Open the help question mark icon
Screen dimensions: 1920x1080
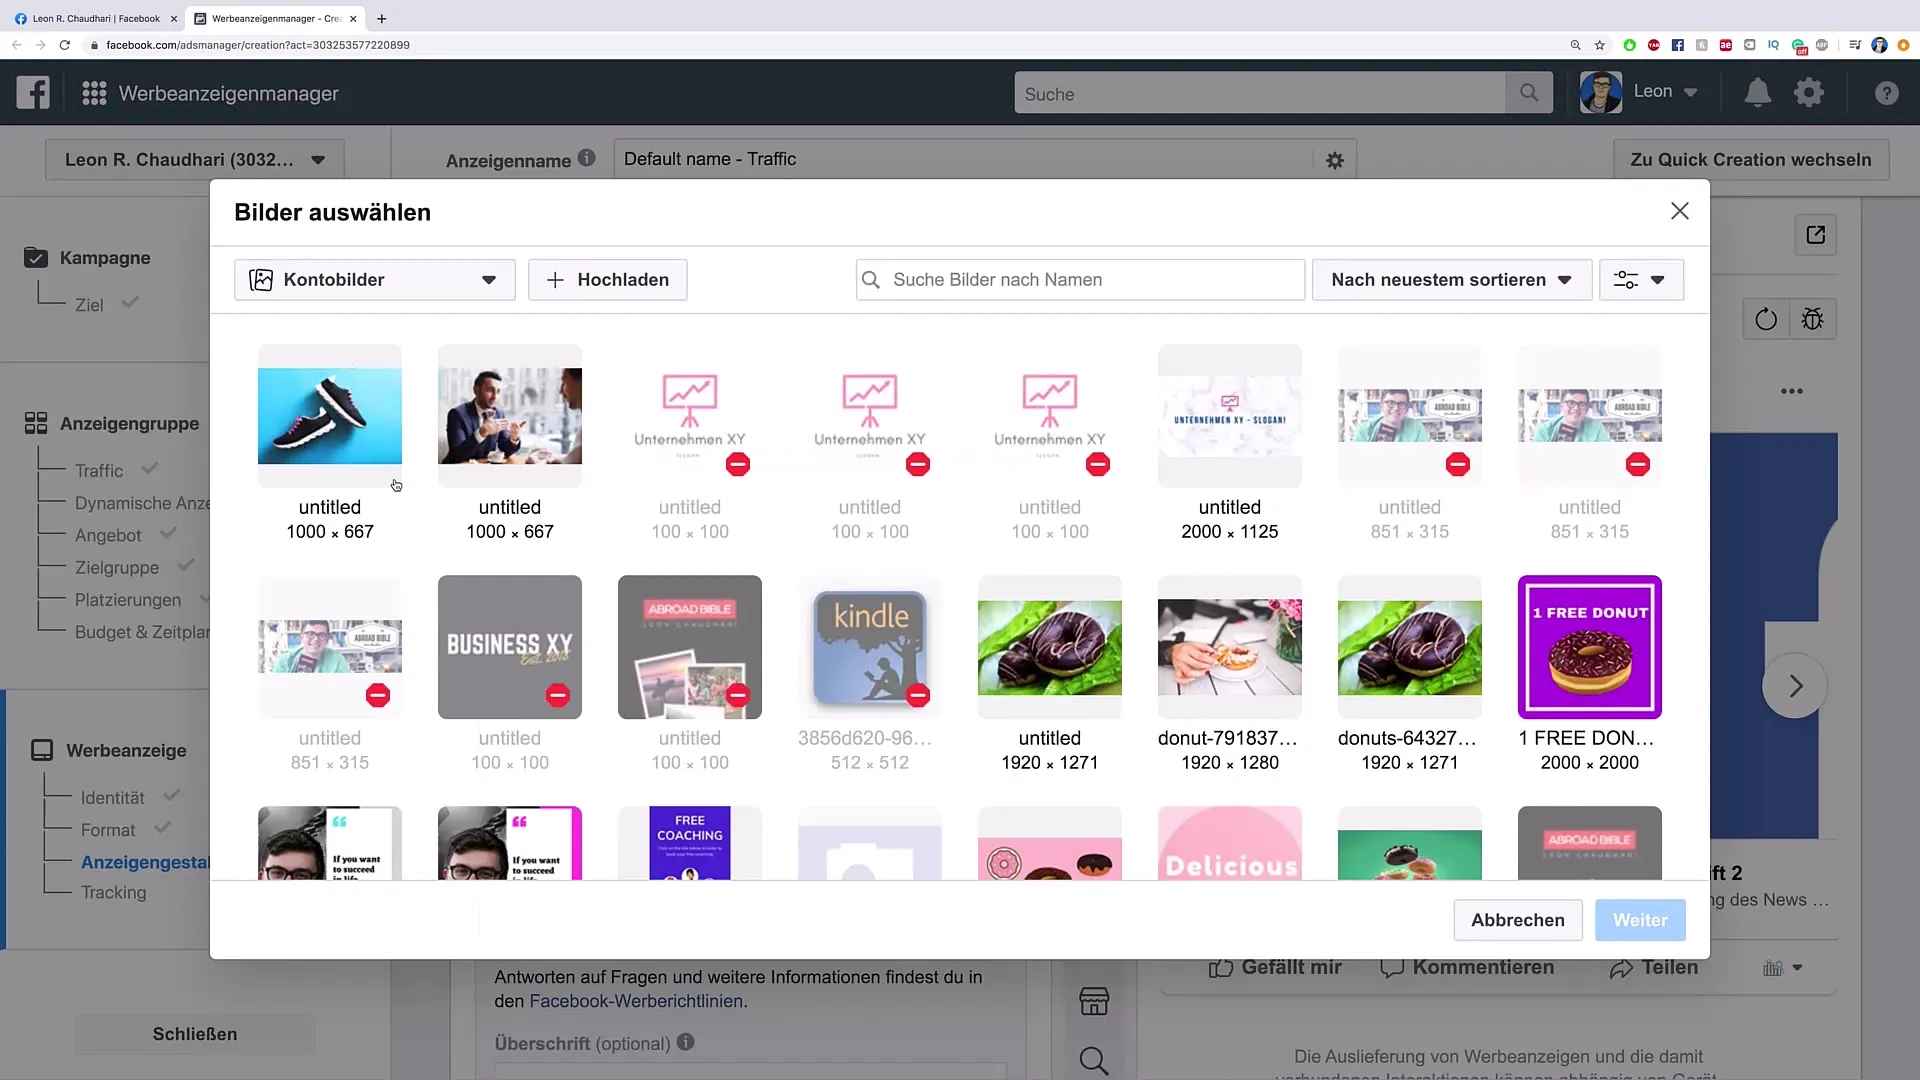coord(1886,93)
